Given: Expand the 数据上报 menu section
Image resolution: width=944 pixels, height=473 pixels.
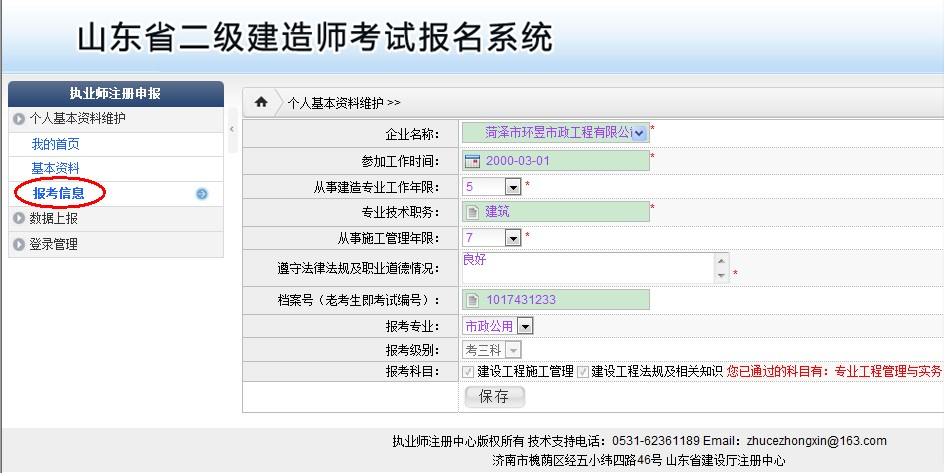Looking at the screenshot, I should pos(116,218).
